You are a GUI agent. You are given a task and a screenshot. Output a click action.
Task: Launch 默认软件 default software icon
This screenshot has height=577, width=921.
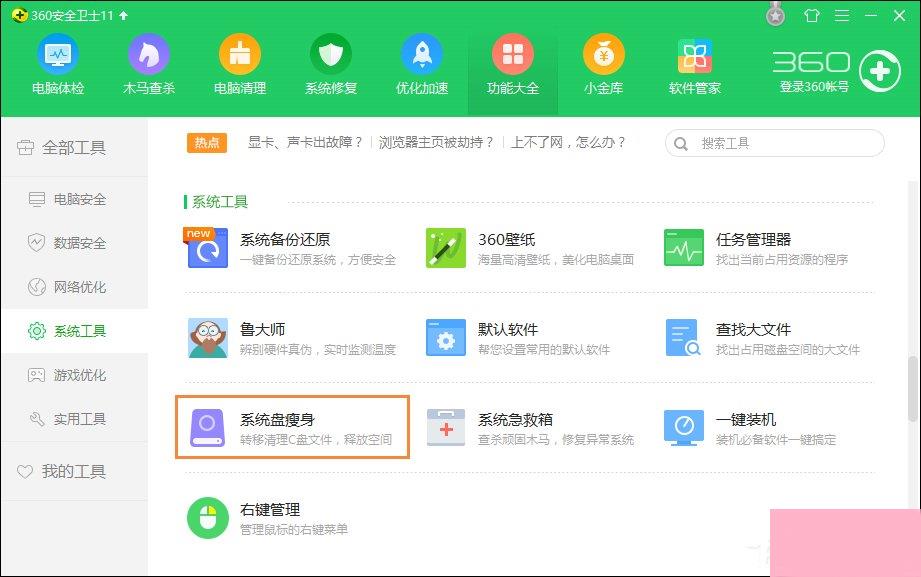(x=446, y=338)
